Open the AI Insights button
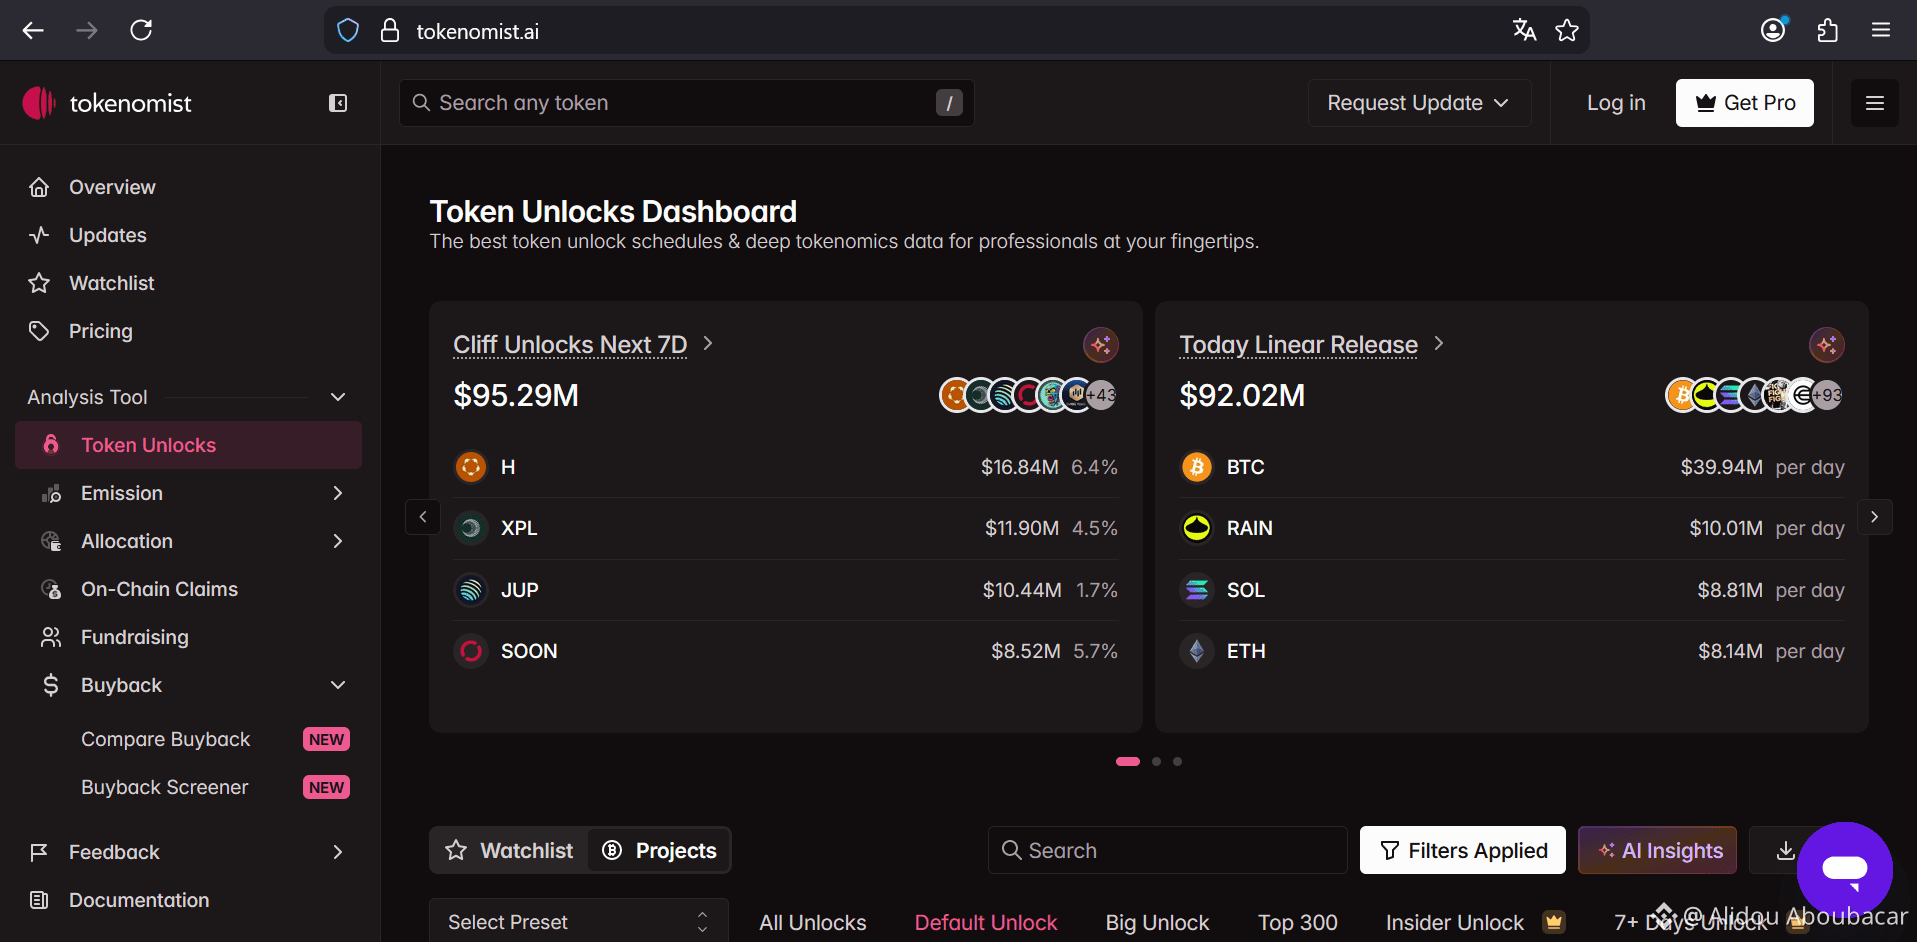The height and width of the screenshot is (942, 1917). point(1658,850)
